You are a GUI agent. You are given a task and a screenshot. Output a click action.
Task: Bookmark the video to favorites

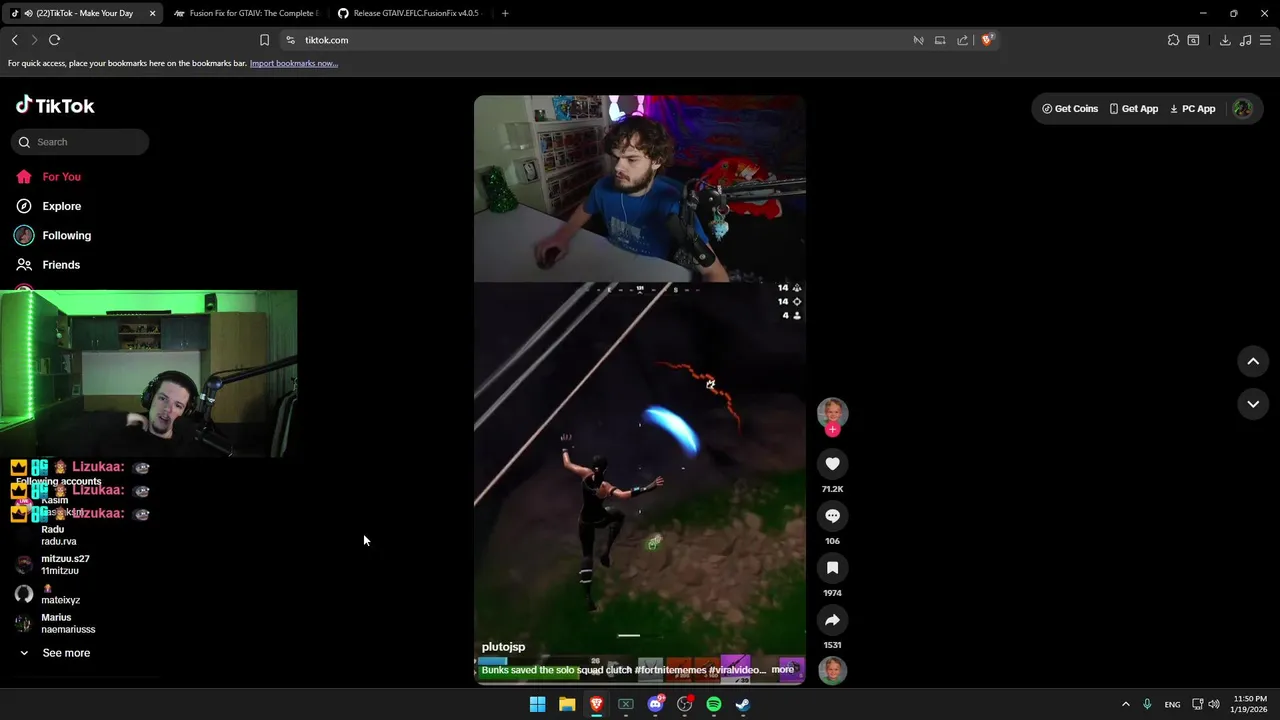(x=832, y=567)
